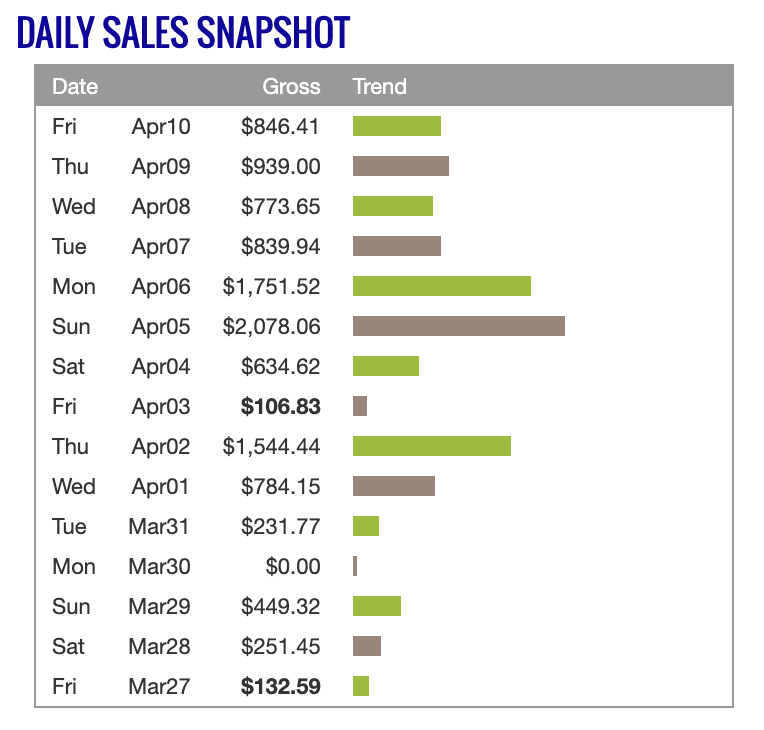Click the green trend bar for Apr06
Screen dimensions: 764x730
click(441, 286)
